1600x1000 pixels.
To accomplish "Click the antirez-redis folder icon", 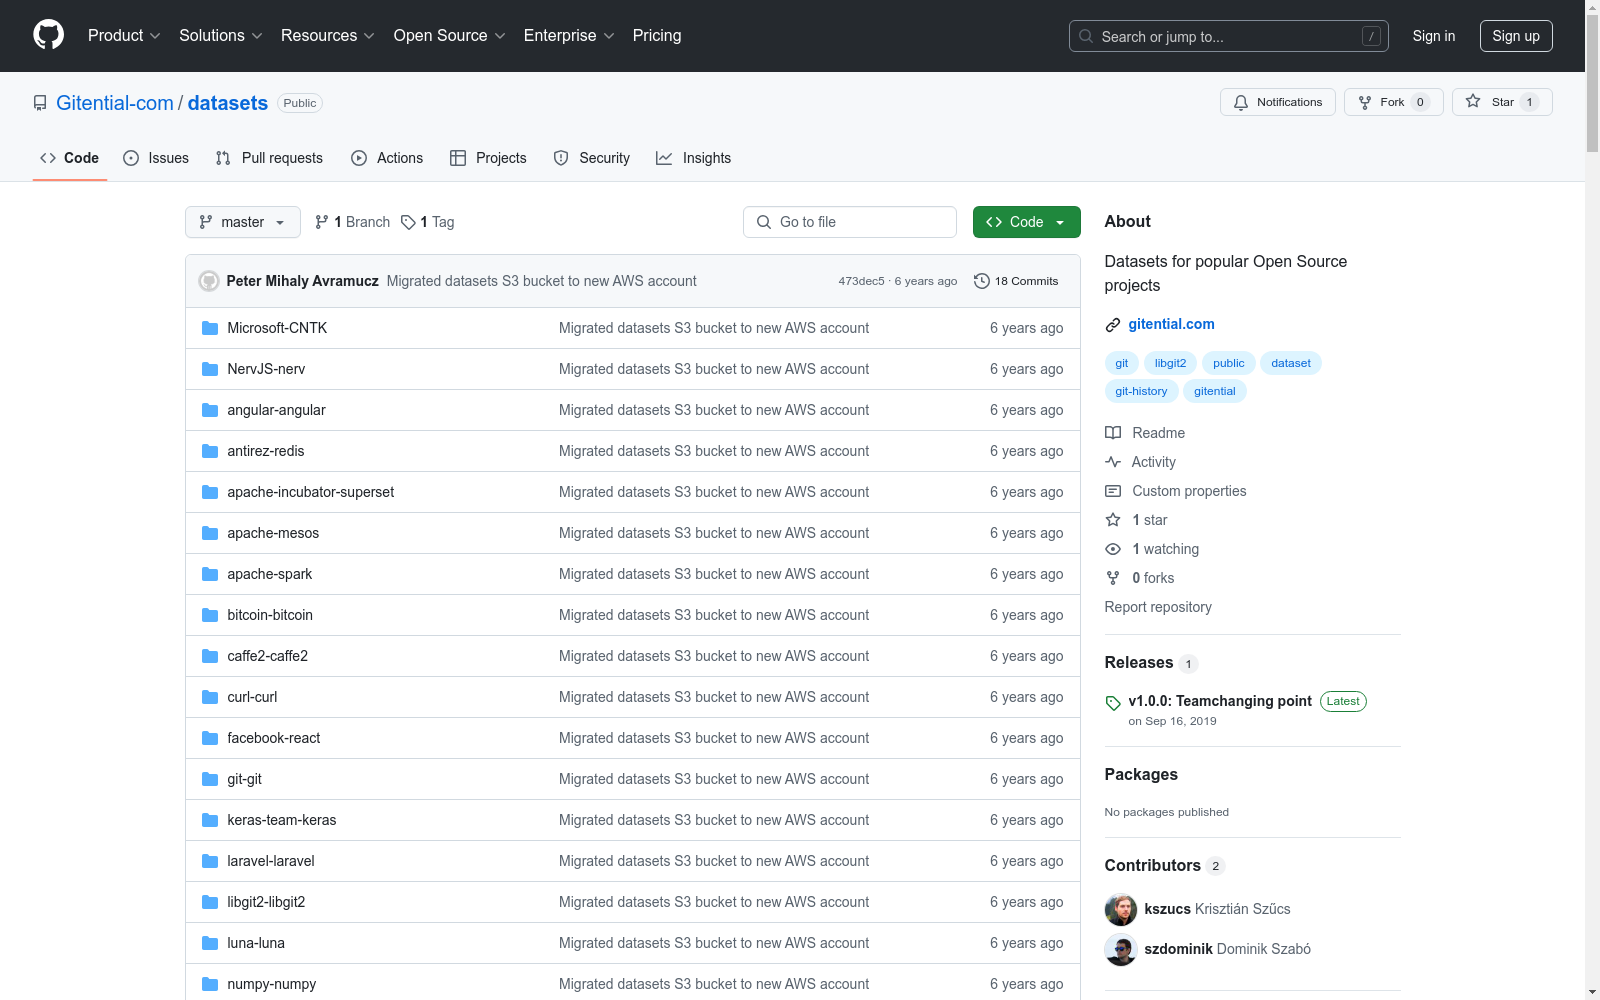I will 210,451.
